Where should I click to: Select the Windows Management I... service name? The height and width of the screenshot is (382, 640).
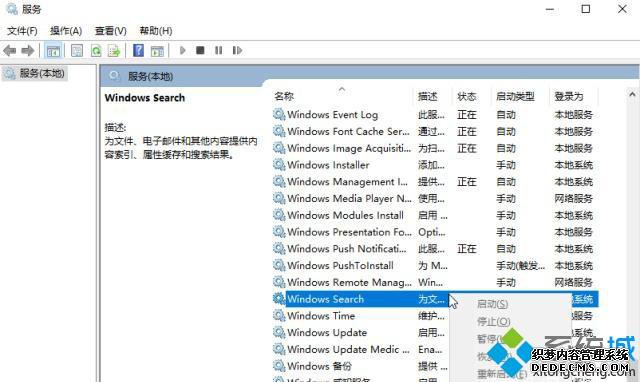(348, 182)
